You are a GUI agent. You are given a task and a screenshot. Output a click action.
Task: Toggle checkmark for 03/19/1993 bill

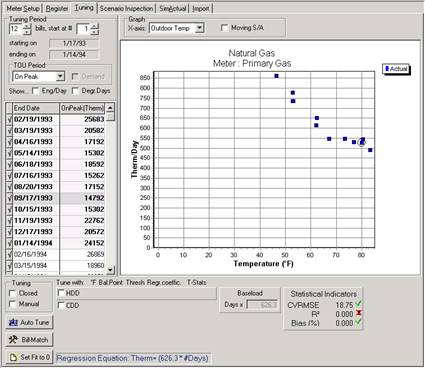click(x=9, y=131)
